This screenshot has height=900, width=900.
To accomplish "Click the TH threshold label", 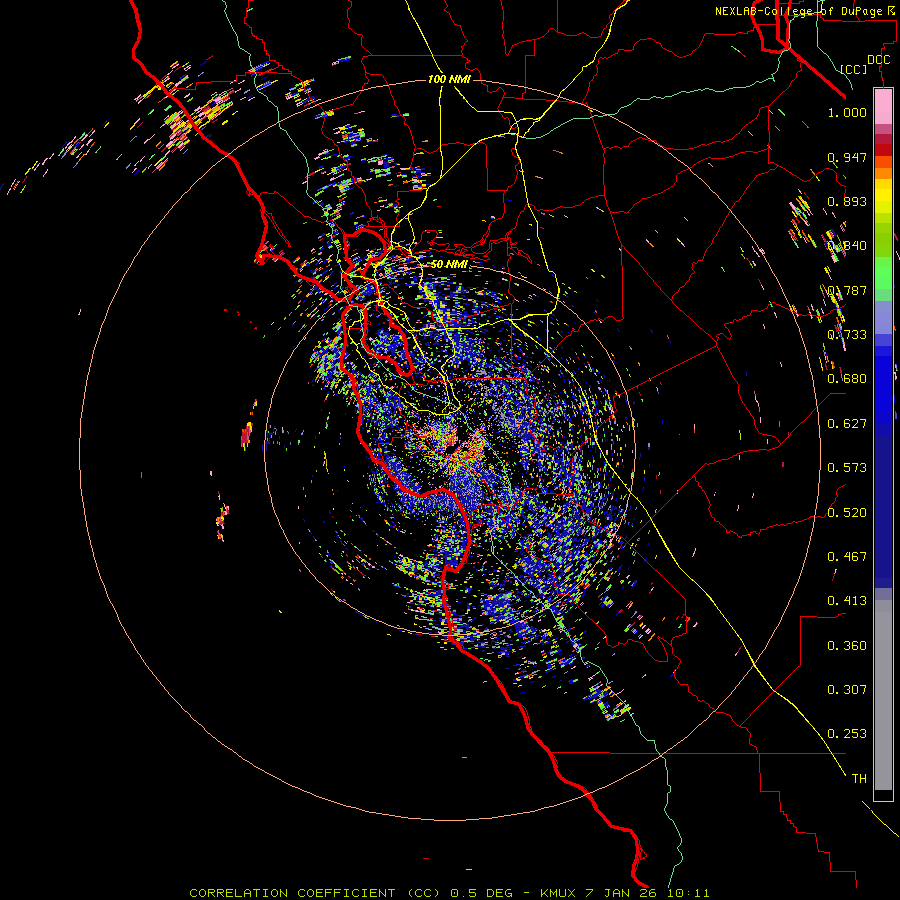I will pyautogui.click(x=859, y=778).
